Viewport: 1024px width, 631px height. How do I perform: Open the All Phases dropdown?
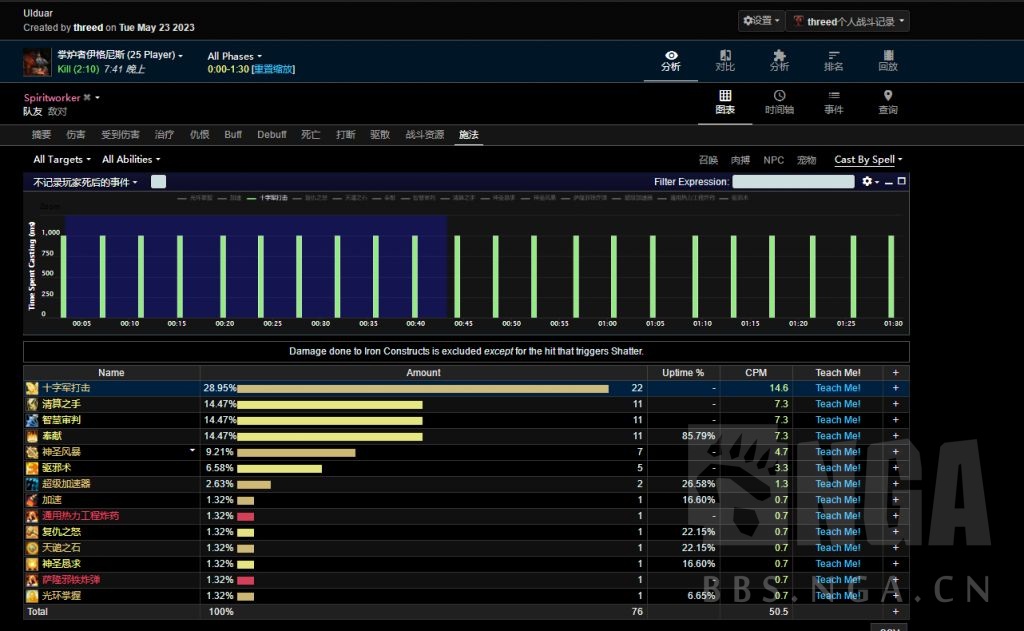coord(234,56)
